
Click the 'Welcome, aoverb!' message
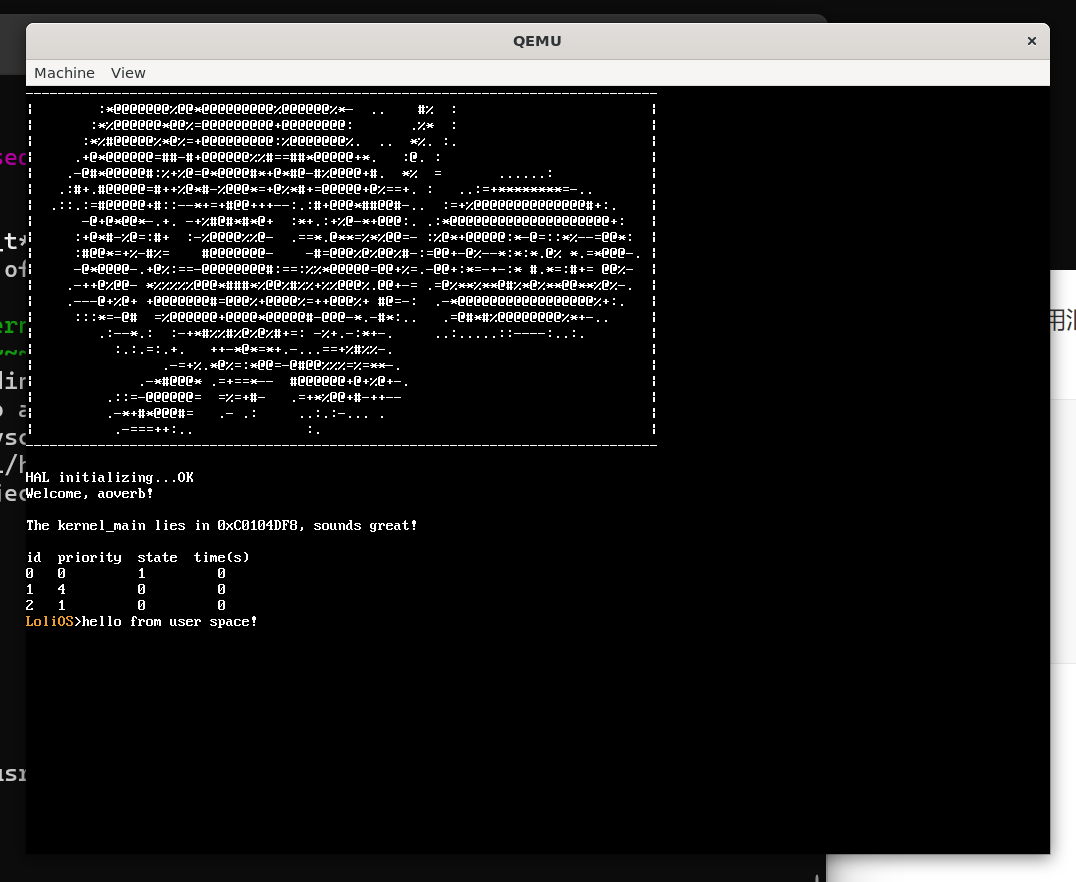click(89, 494)
